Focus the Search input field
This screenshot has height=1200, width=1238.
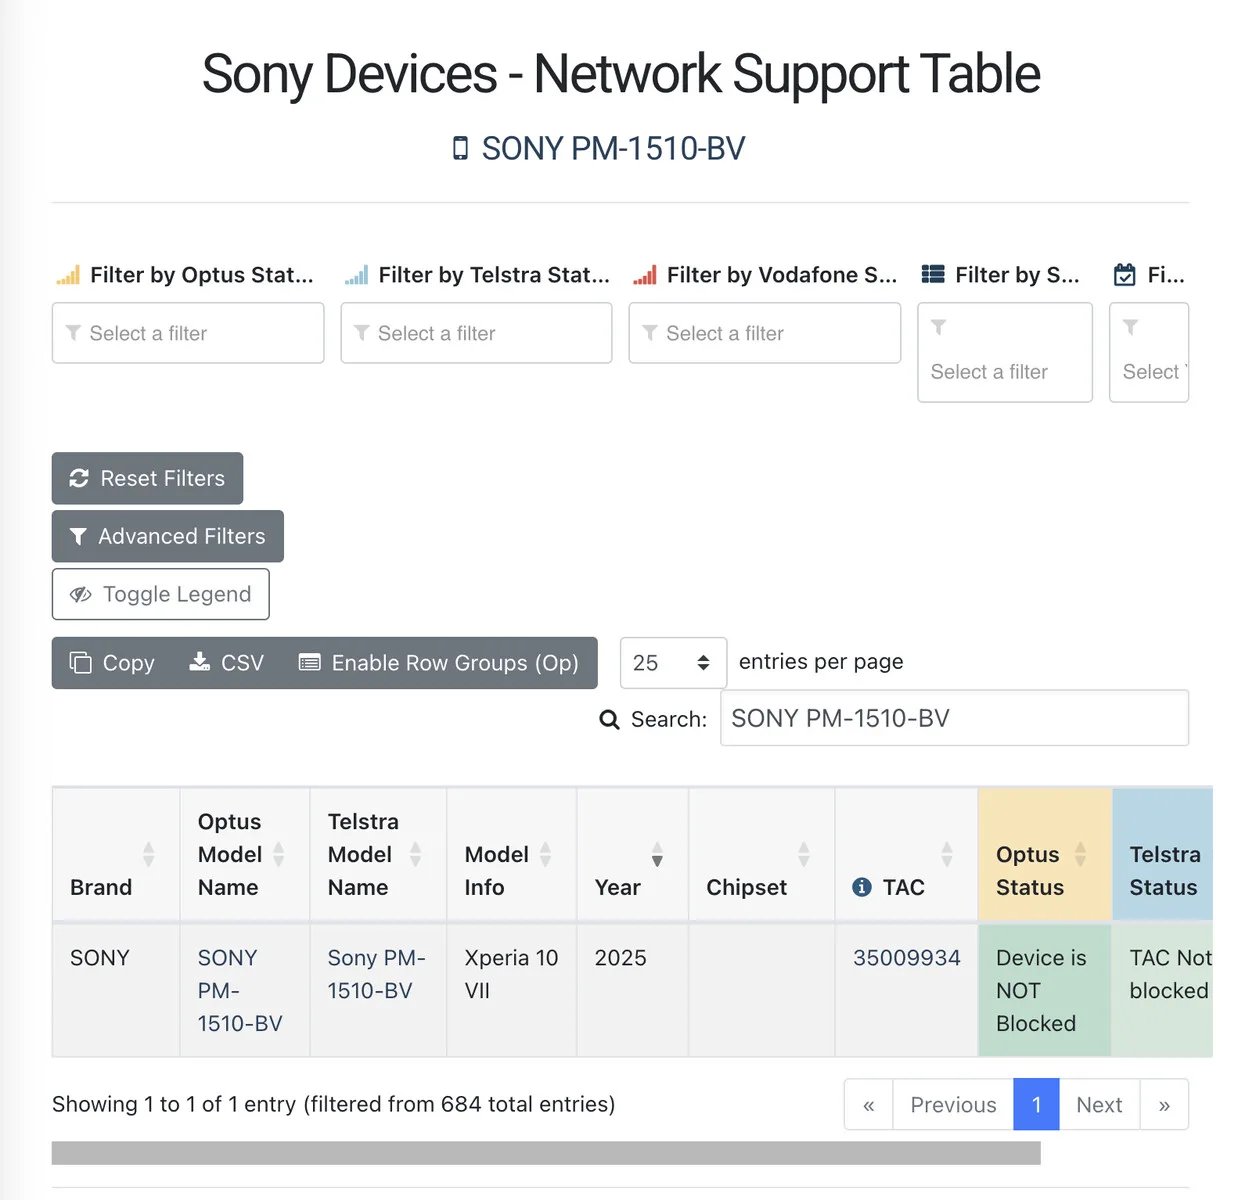[x=954, y=718]
